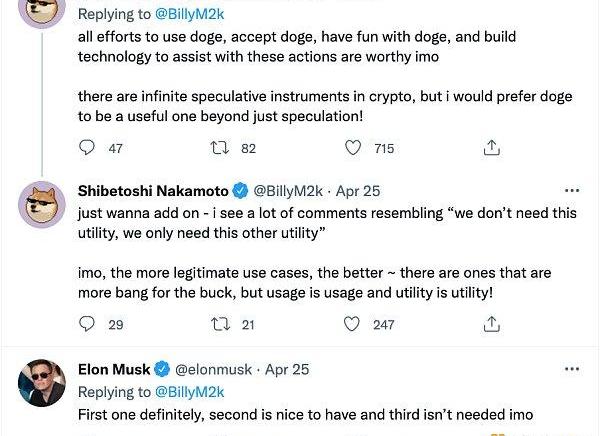Like the tweet with 715 likes
The image size is (600, 436).
pos(353,148)
